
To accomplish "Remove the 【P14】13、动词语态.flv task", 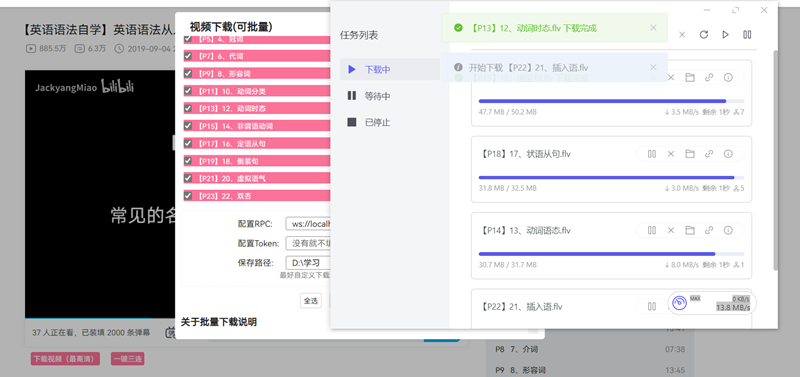I will (x=671, y=230).
